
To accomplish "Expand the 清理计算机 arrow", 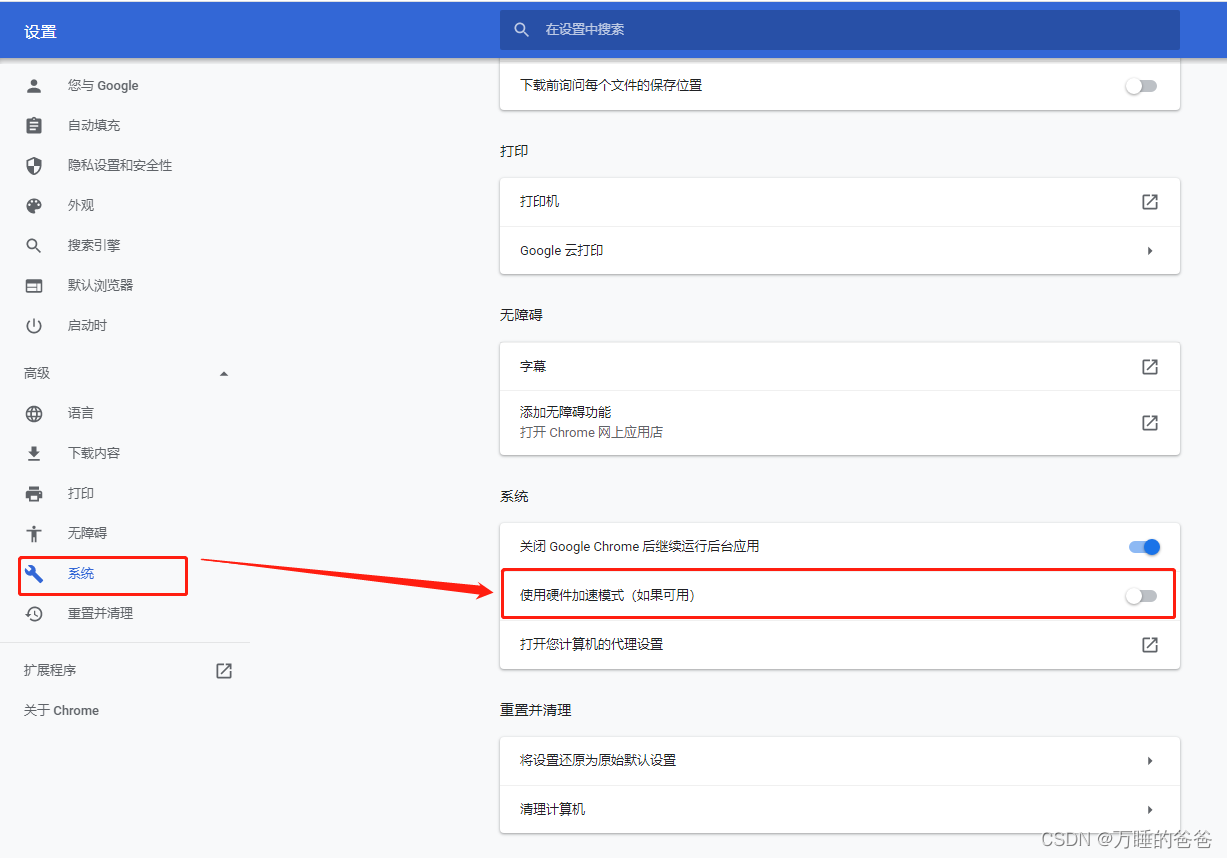I will pyautogui.click(x=1150, y=810).
